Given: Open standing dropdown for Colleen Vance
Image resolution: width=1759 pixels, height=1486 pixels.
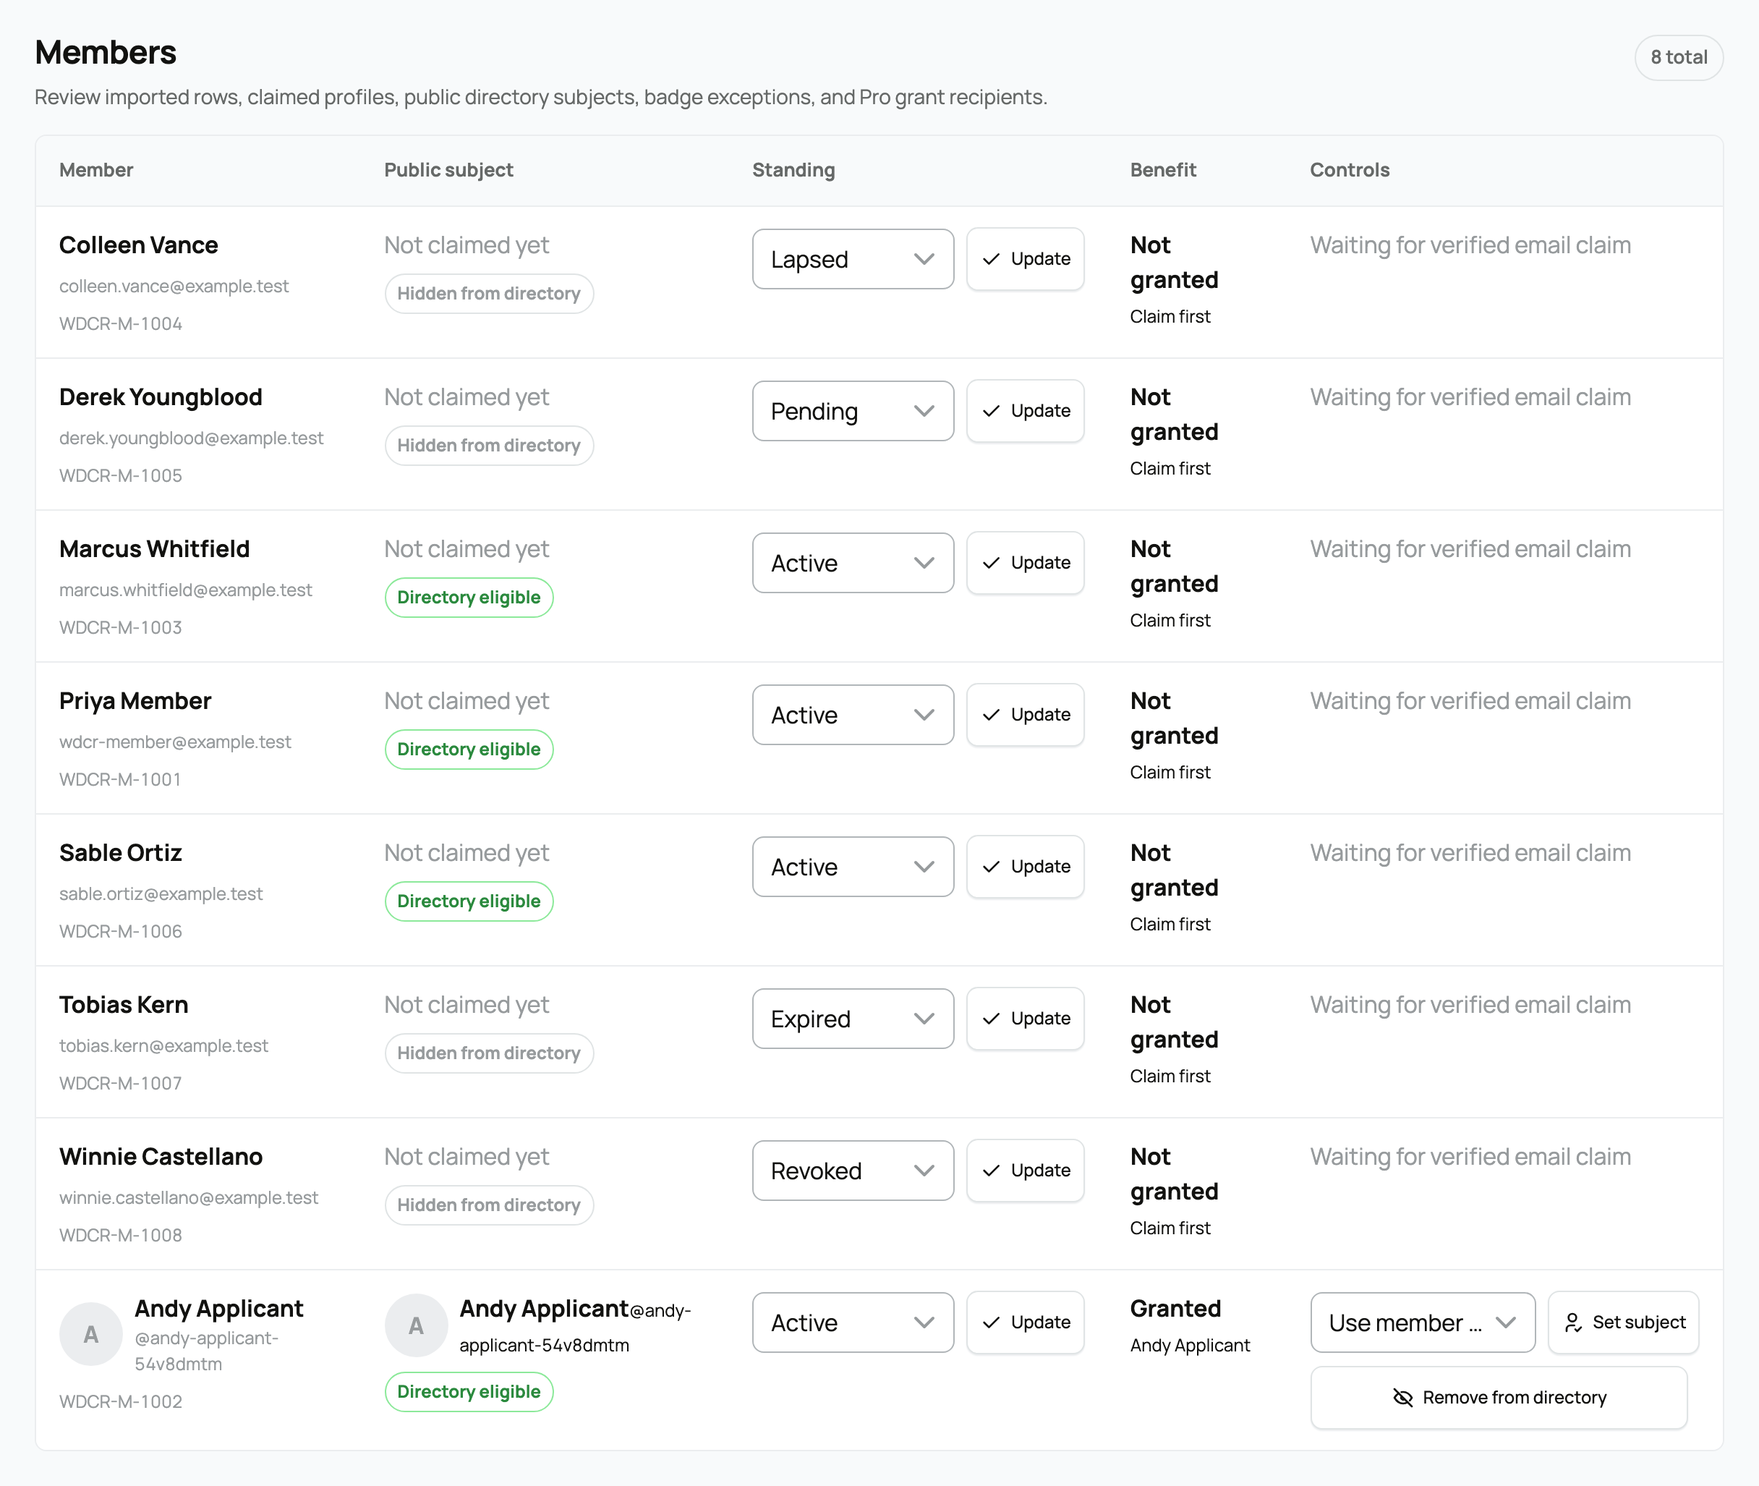Looking at the screenshot, I should [x=853, y=259].
